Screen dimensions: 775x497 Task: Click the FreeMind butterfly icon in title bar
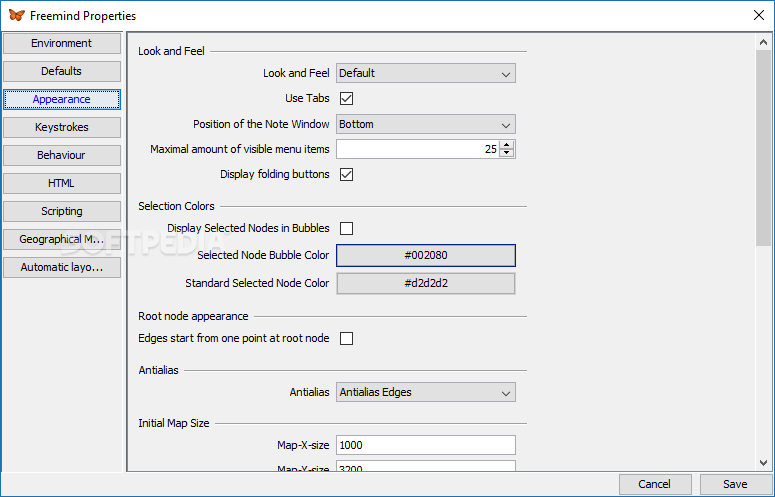click(x=16, y=15)
